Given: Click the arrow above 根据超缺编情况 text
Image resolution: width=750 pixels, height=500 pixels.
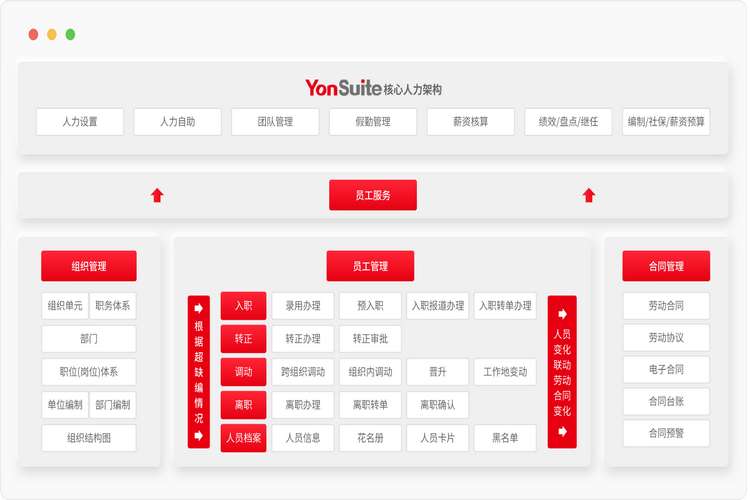Looking at the screenshot, I should [x=198, y=308].
